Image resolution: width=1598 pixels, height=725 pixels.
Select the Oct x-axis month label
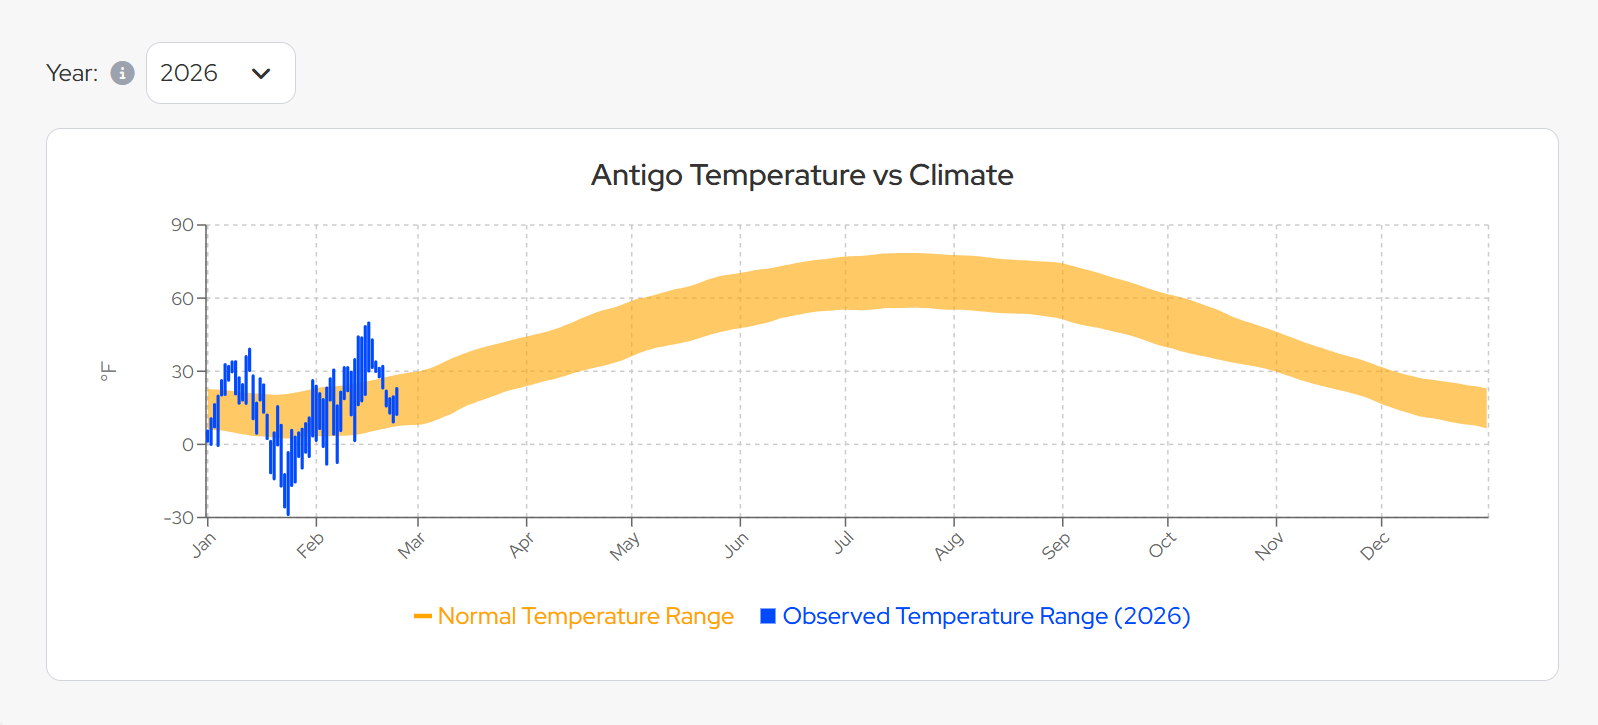click(1162, 545)
